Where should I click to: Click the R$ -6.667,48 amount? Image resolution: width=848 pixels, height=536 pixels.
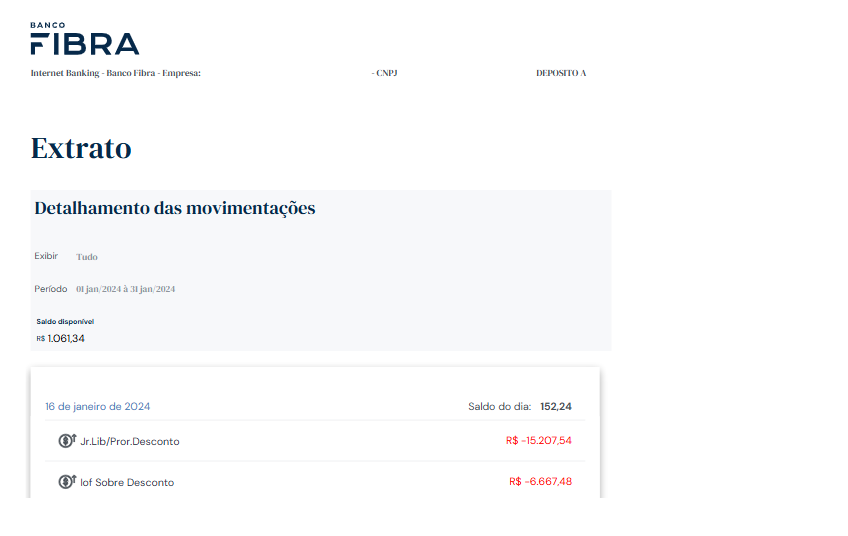tap(540, 481)
